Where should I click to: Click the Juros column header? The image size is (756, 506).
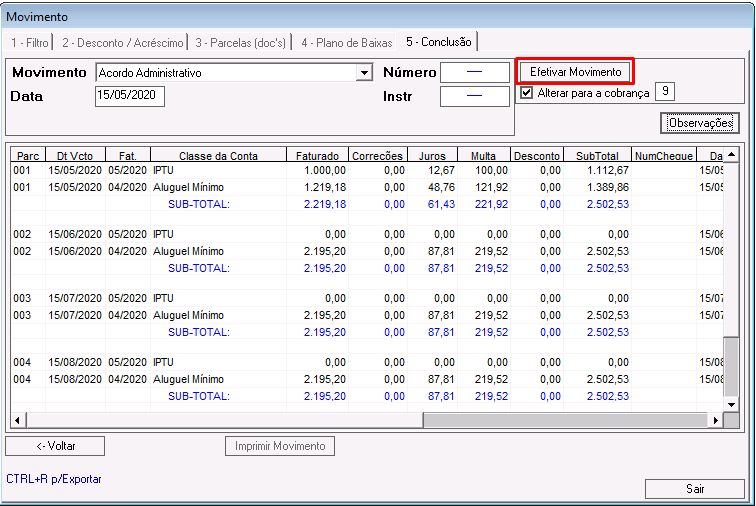pyautogui.click(x=432, y=156)
